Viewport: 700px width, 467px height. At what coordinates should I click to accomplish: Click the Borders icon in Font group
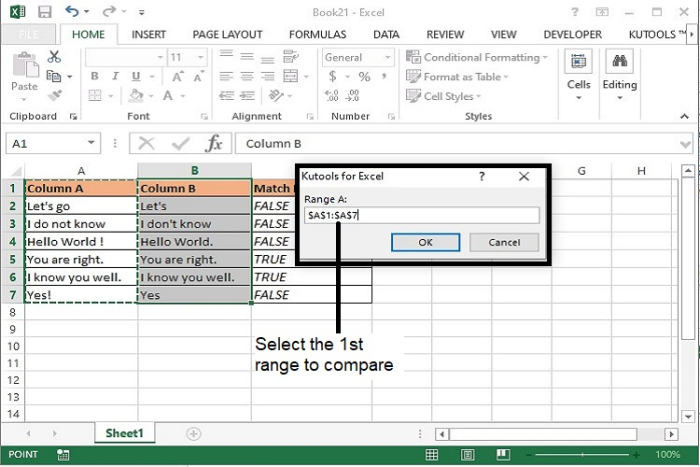(x=95, y=96)
